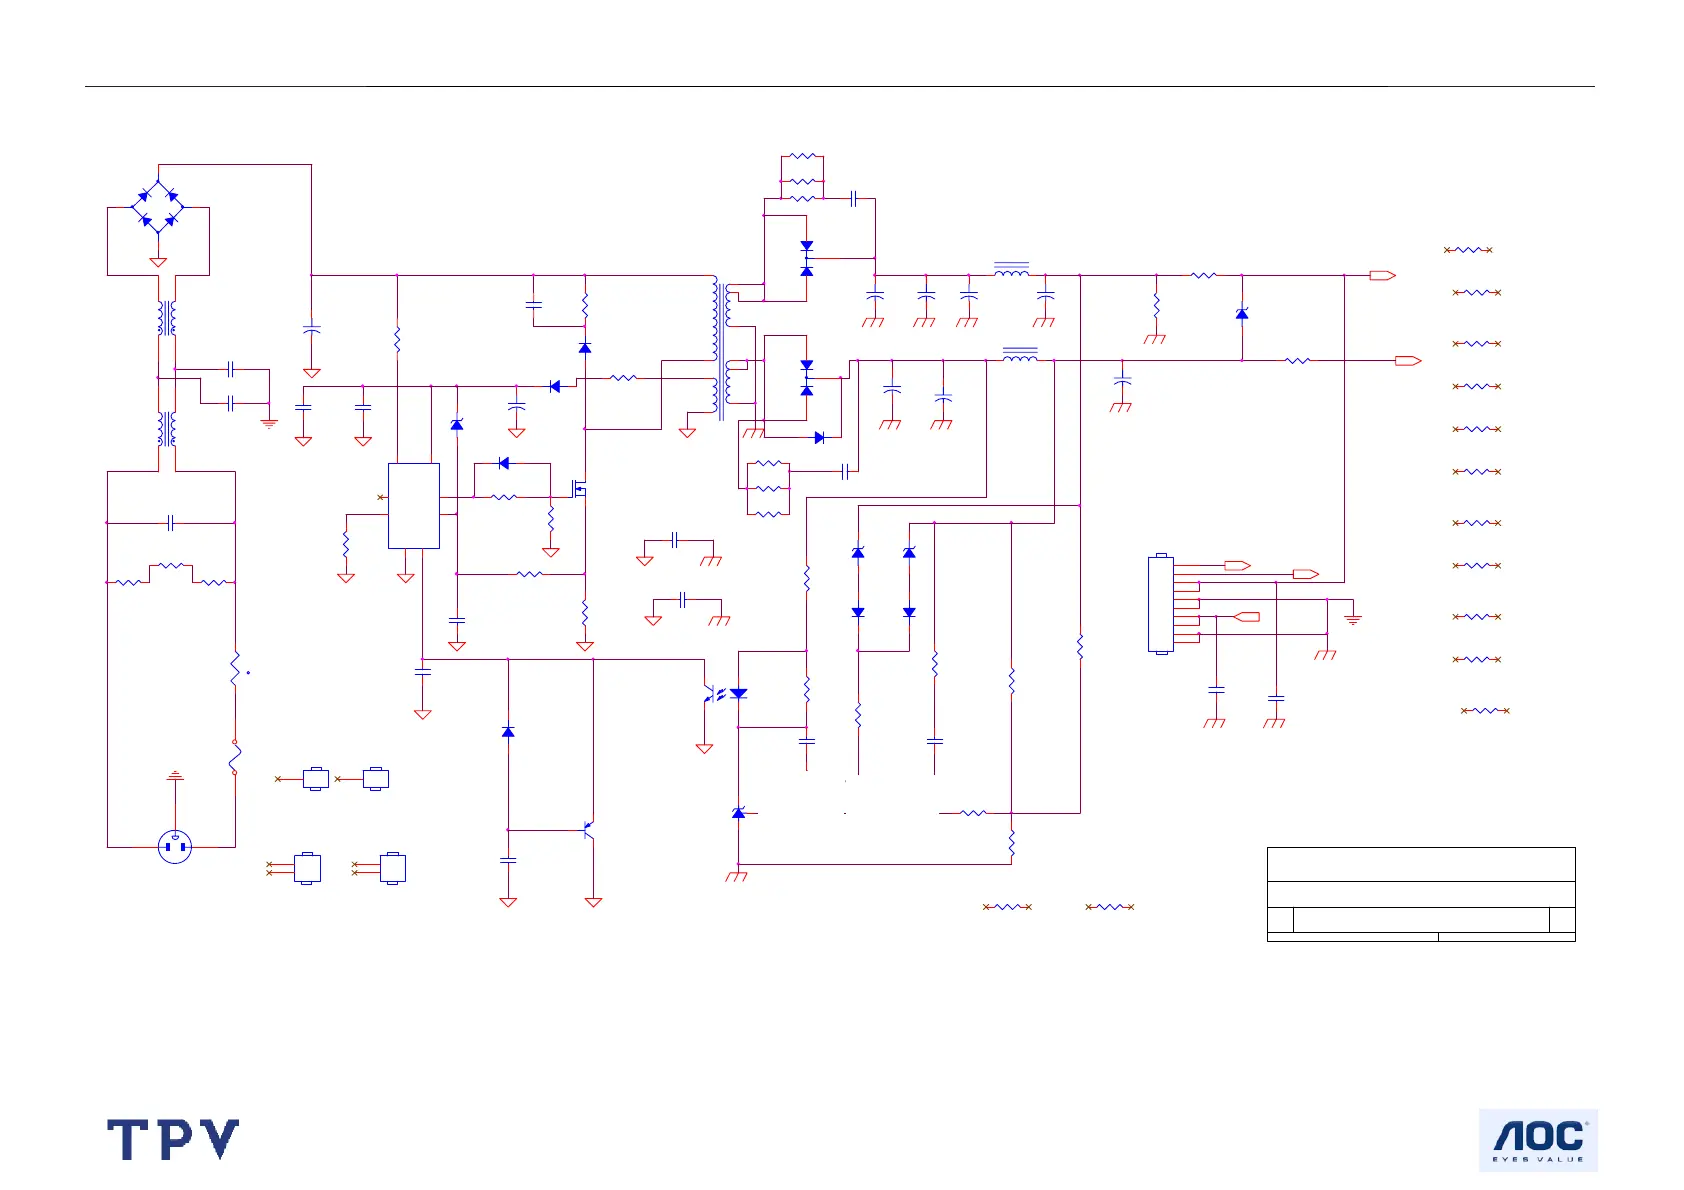Select the power MOSFET symbol

tap(578, 489)
